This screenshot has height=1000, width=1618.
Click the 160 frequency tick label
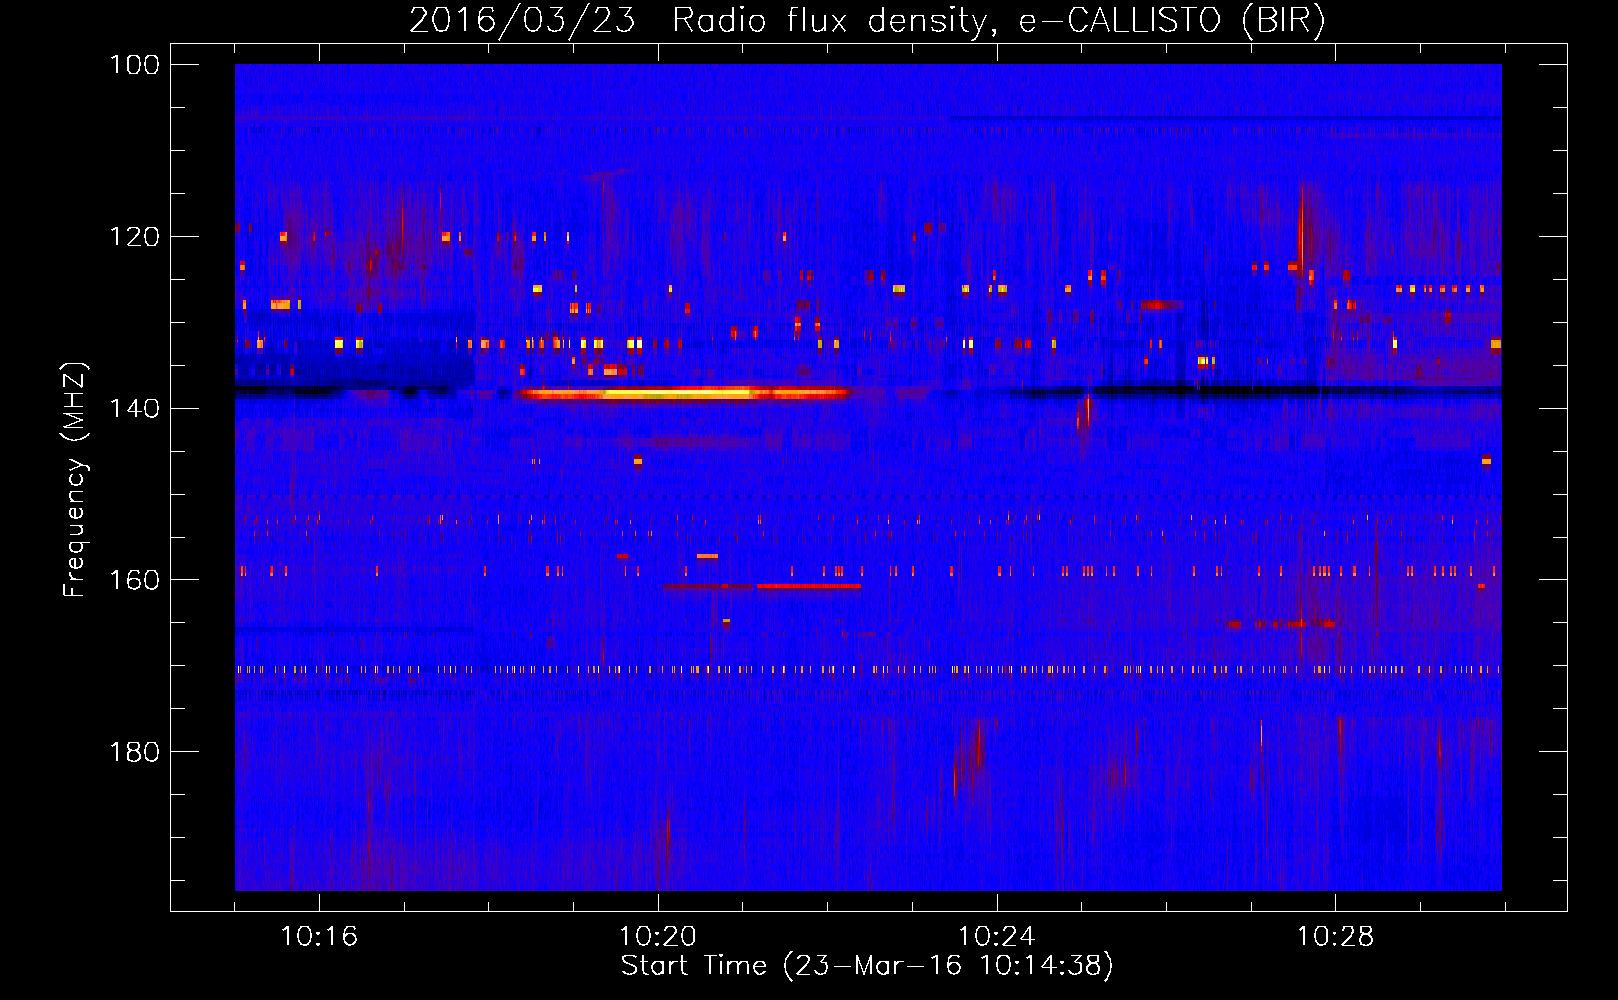point(135,580)
